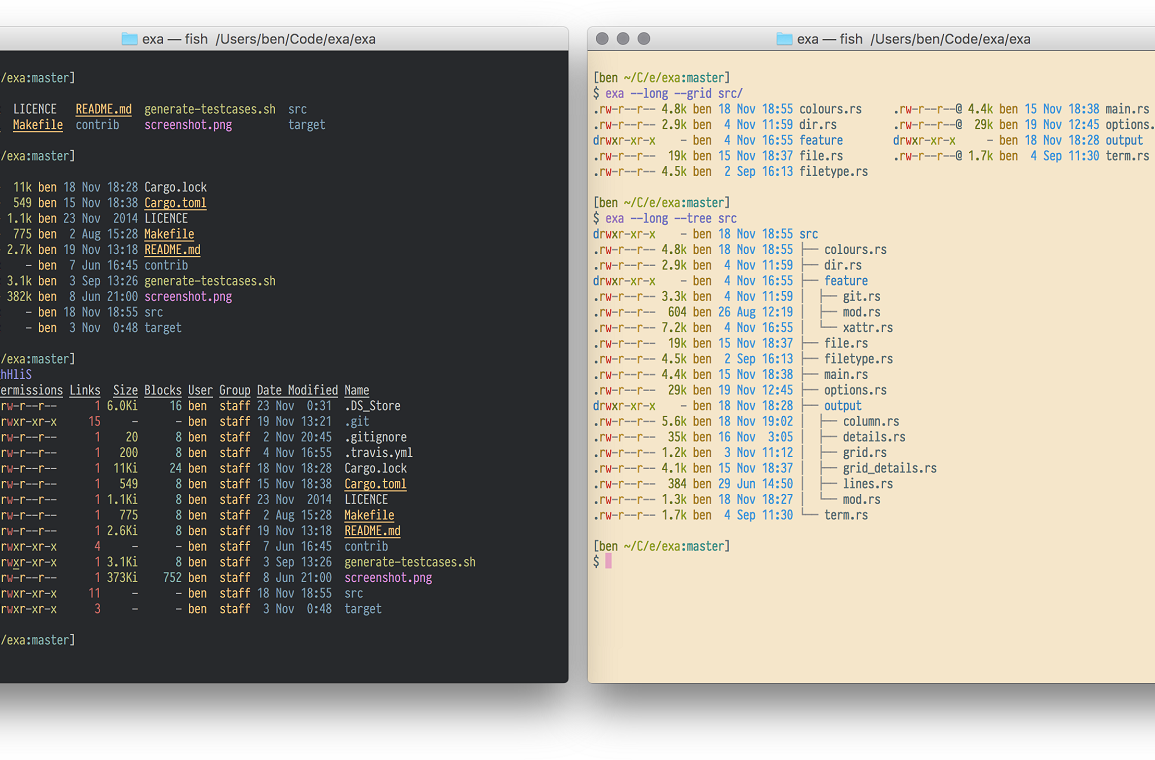Click the Blocks column header
Image resolution: width=1155 pixels, height=760 pixels.
[x=163, y=390]
